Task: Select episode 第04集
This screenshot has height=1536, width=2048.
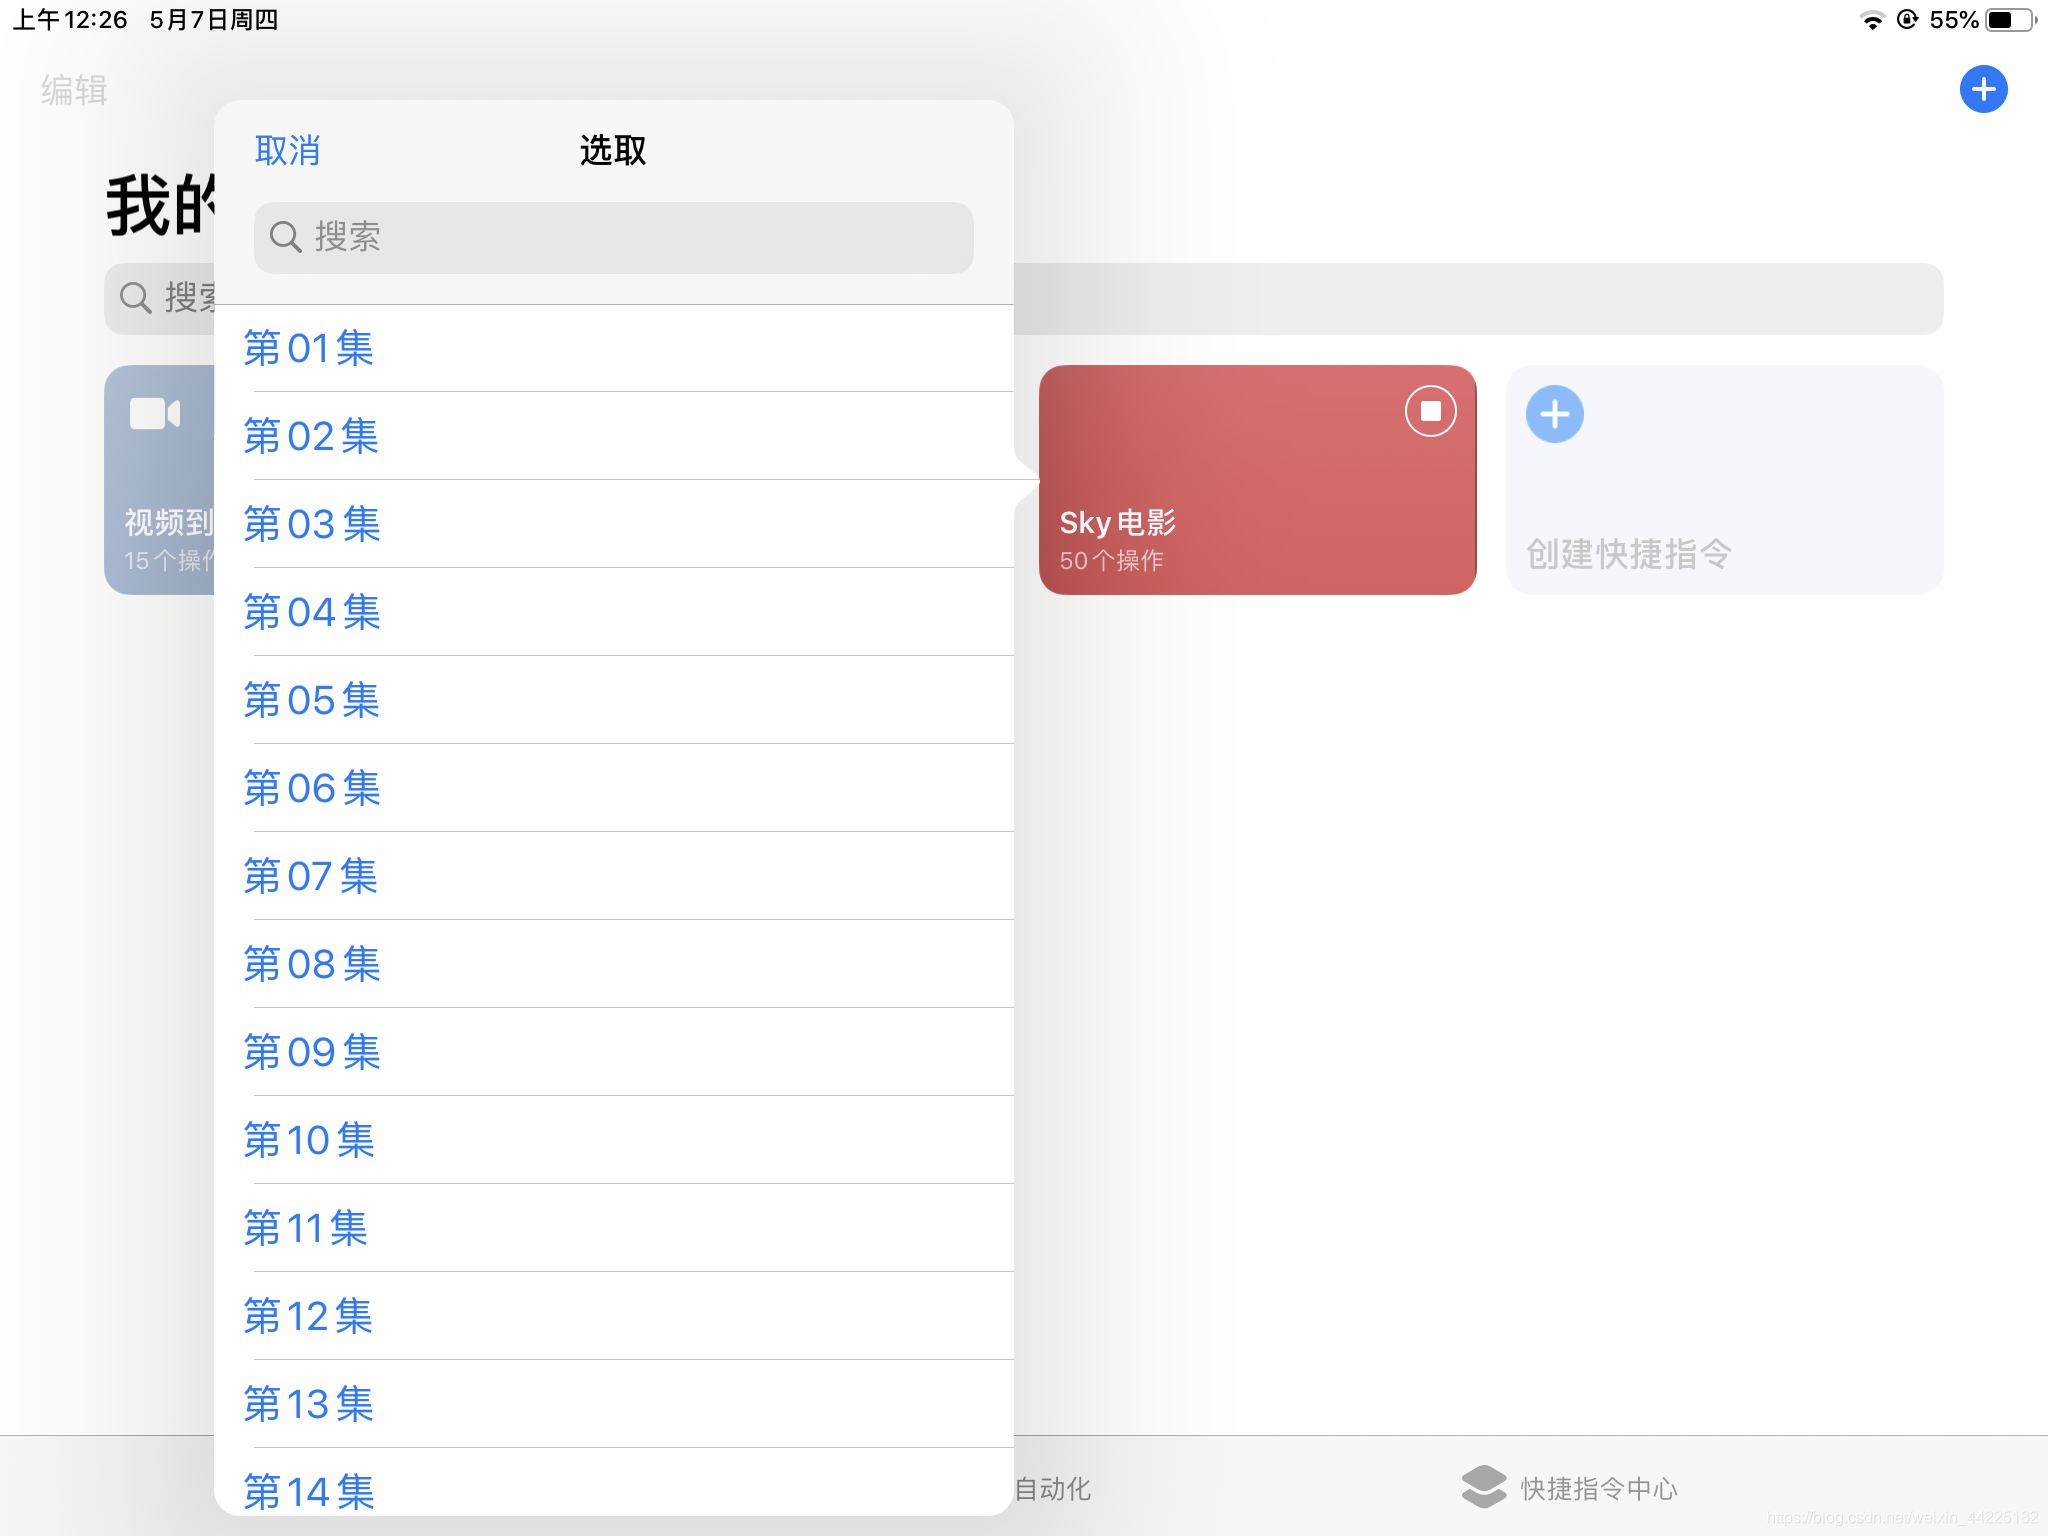Action: coord(613,612)
